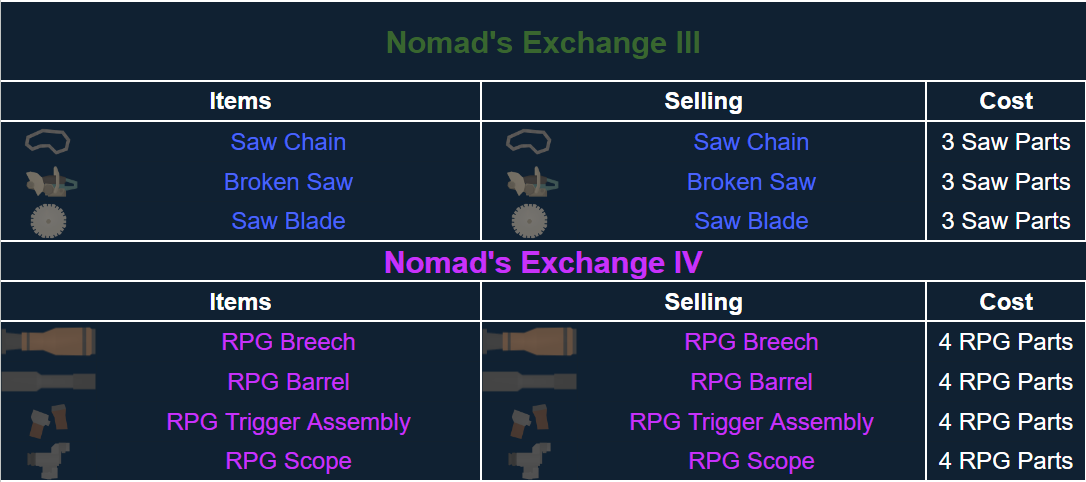
Task: Click the Saw Chain icon in Selling column
Action: pyautogui.click(x=529, y=142)
